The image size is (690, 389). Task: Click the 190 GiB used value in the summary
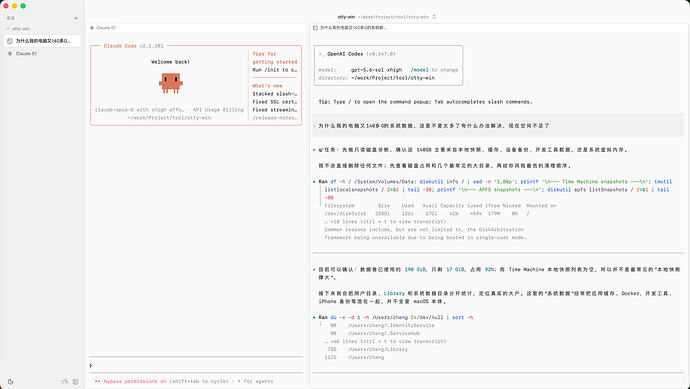(415, 270)
